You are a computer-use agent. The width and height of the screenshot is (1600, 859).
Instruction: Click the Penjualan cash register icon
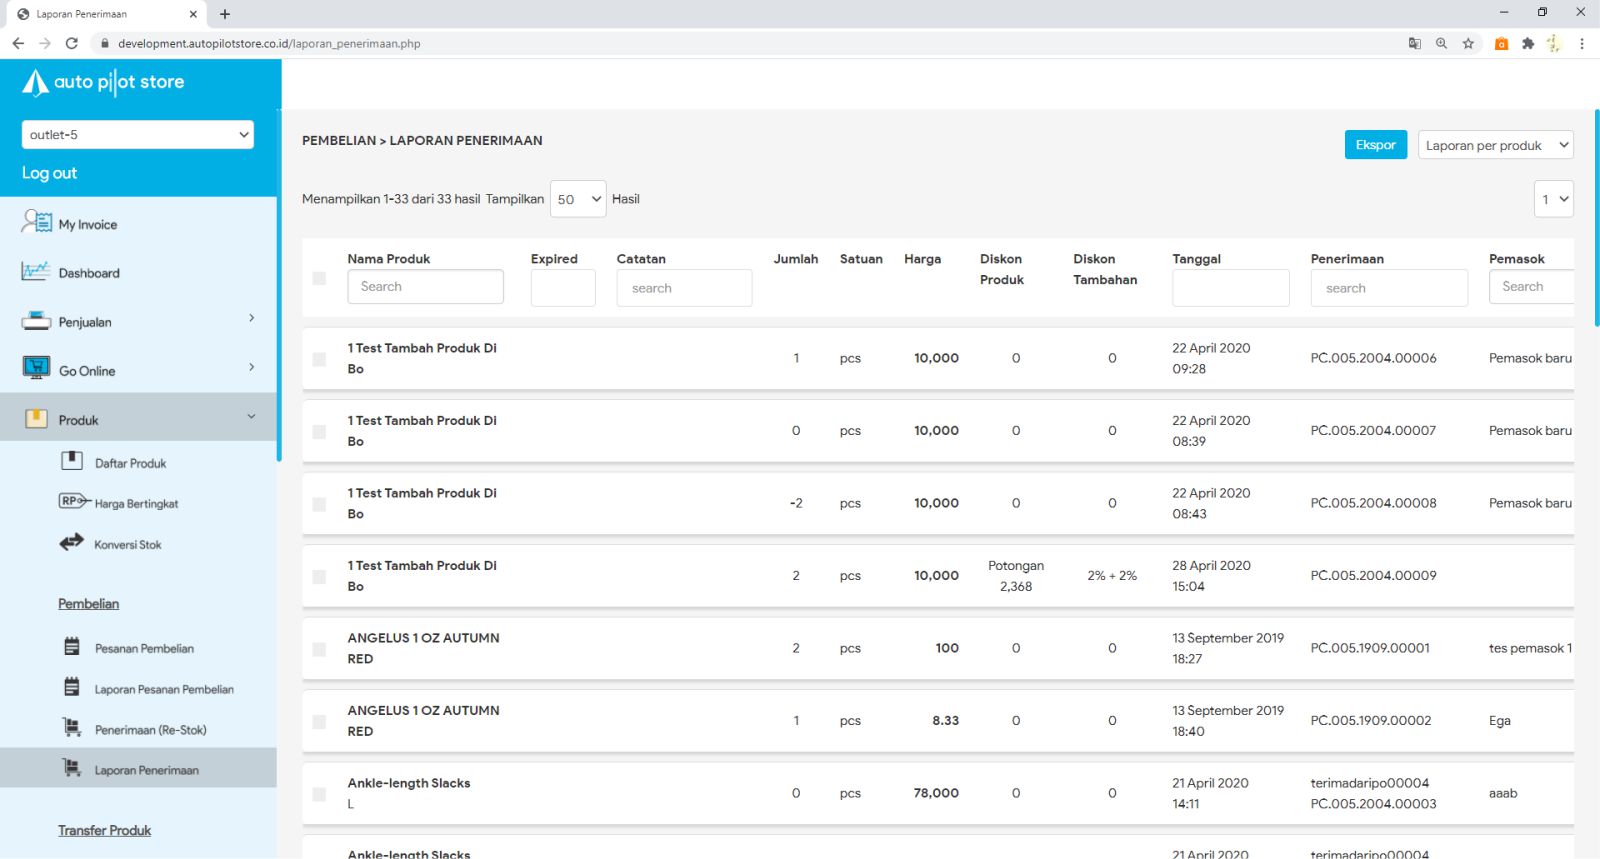[x=36, y=321]
